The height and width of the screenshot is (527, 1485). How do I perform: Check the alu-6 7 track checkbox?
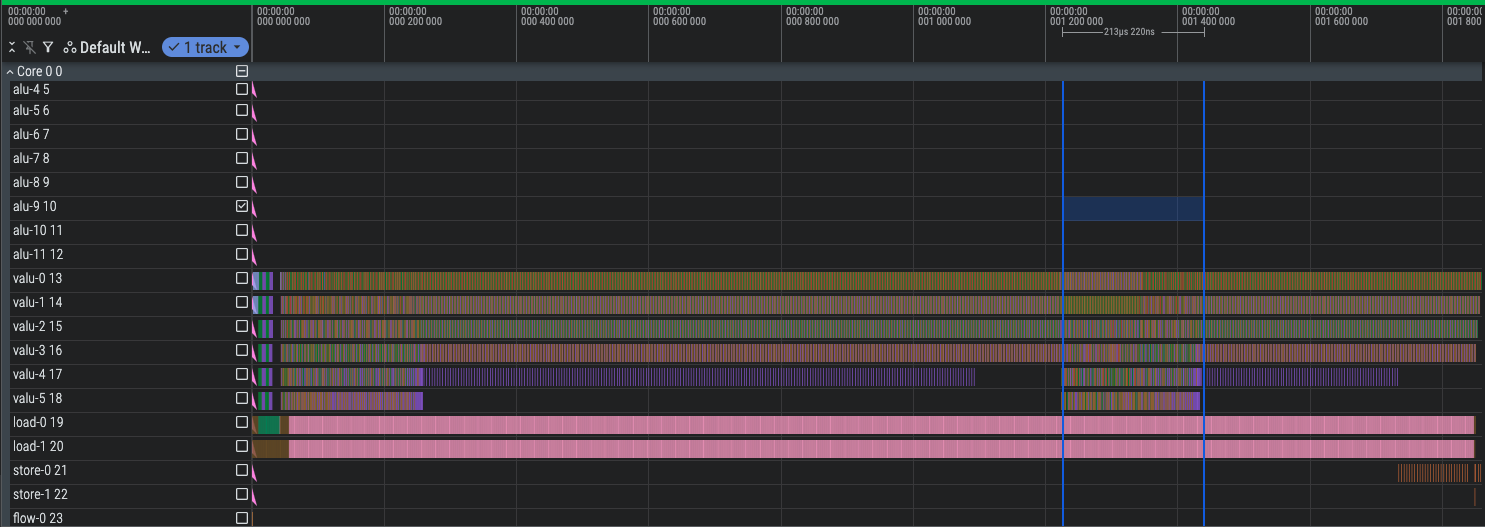pyautogui.click(x=241, y=134)
